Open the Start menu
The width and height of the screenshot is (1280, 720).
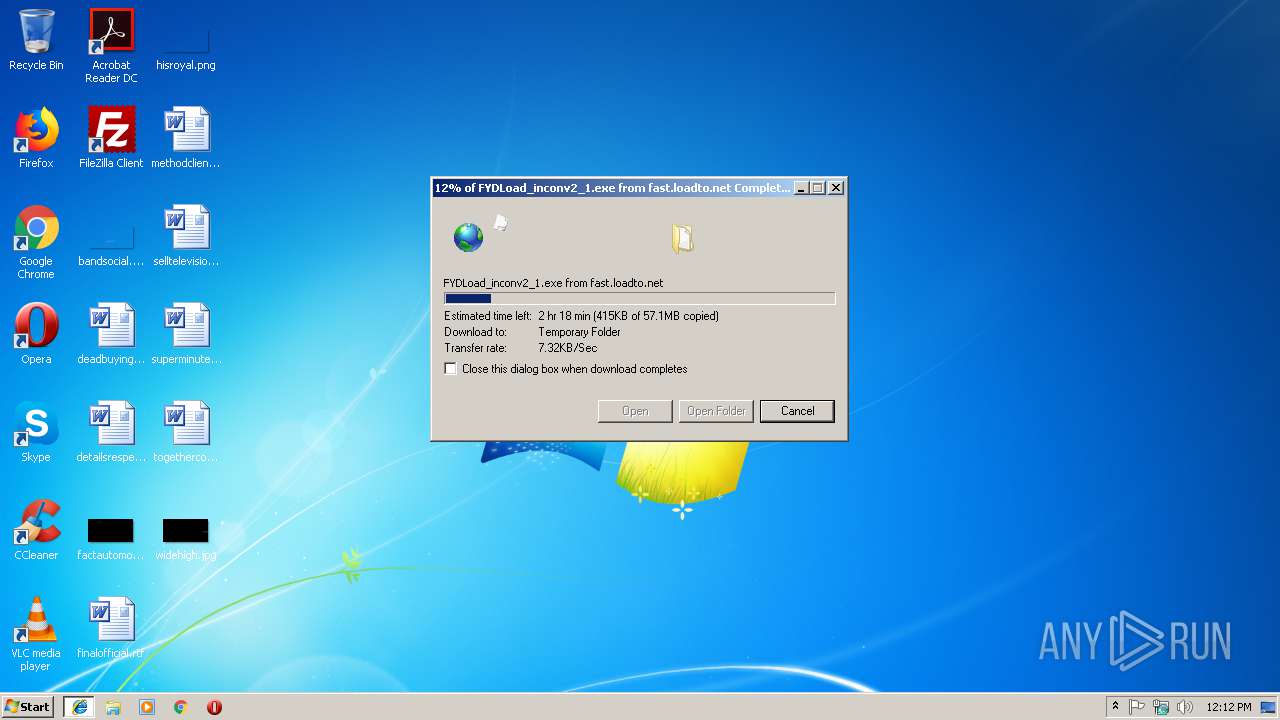28,707
